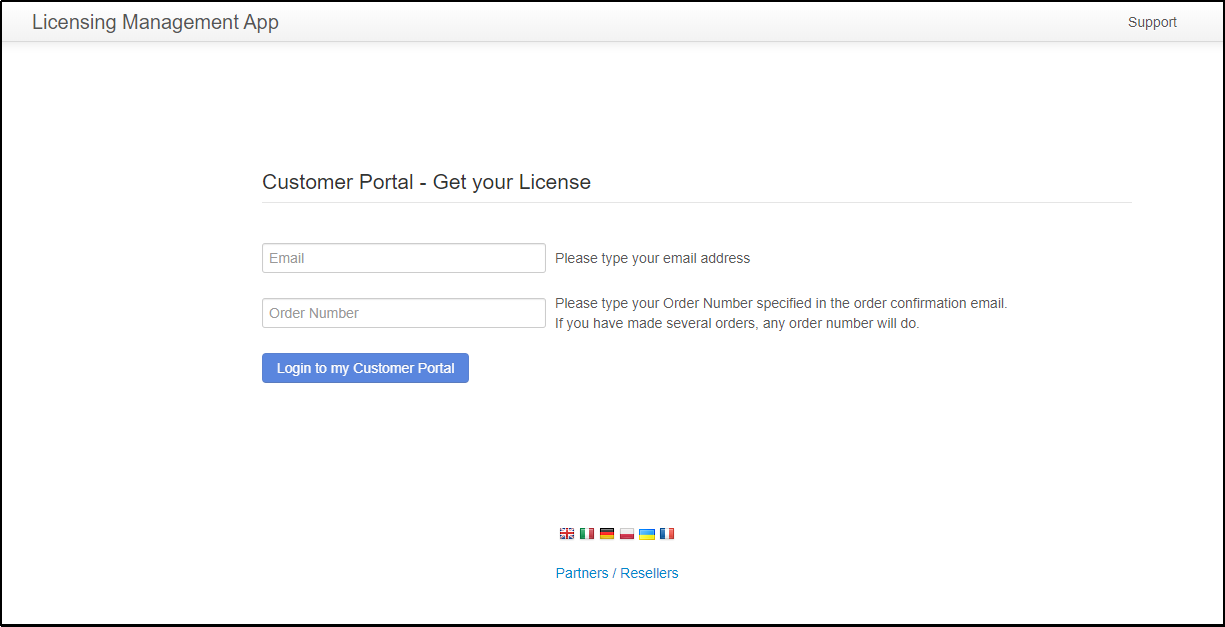Open the Partners / Resellers link
The image size is (1225, 627).
[617, 573]
